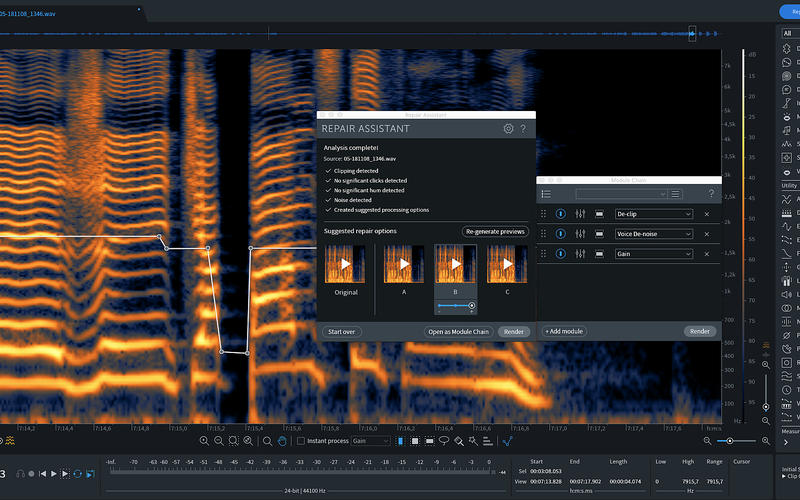800x500 pixels.
Task: Remove the Gain module from chain
Action: coord(707,254)
